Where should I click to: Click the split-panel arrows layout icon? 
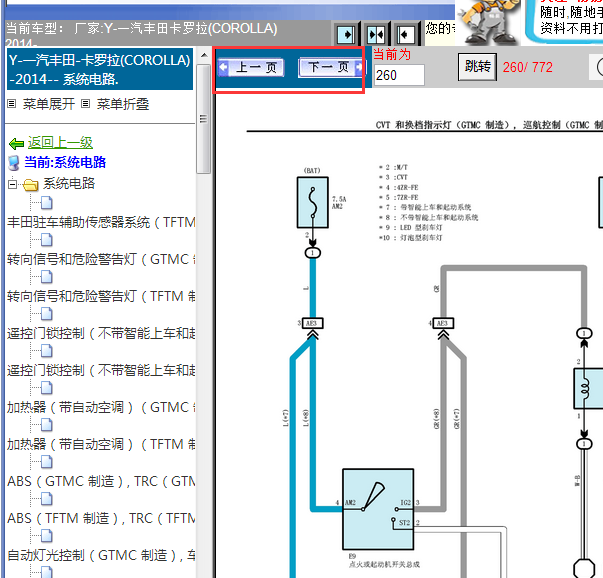point(376,35)
